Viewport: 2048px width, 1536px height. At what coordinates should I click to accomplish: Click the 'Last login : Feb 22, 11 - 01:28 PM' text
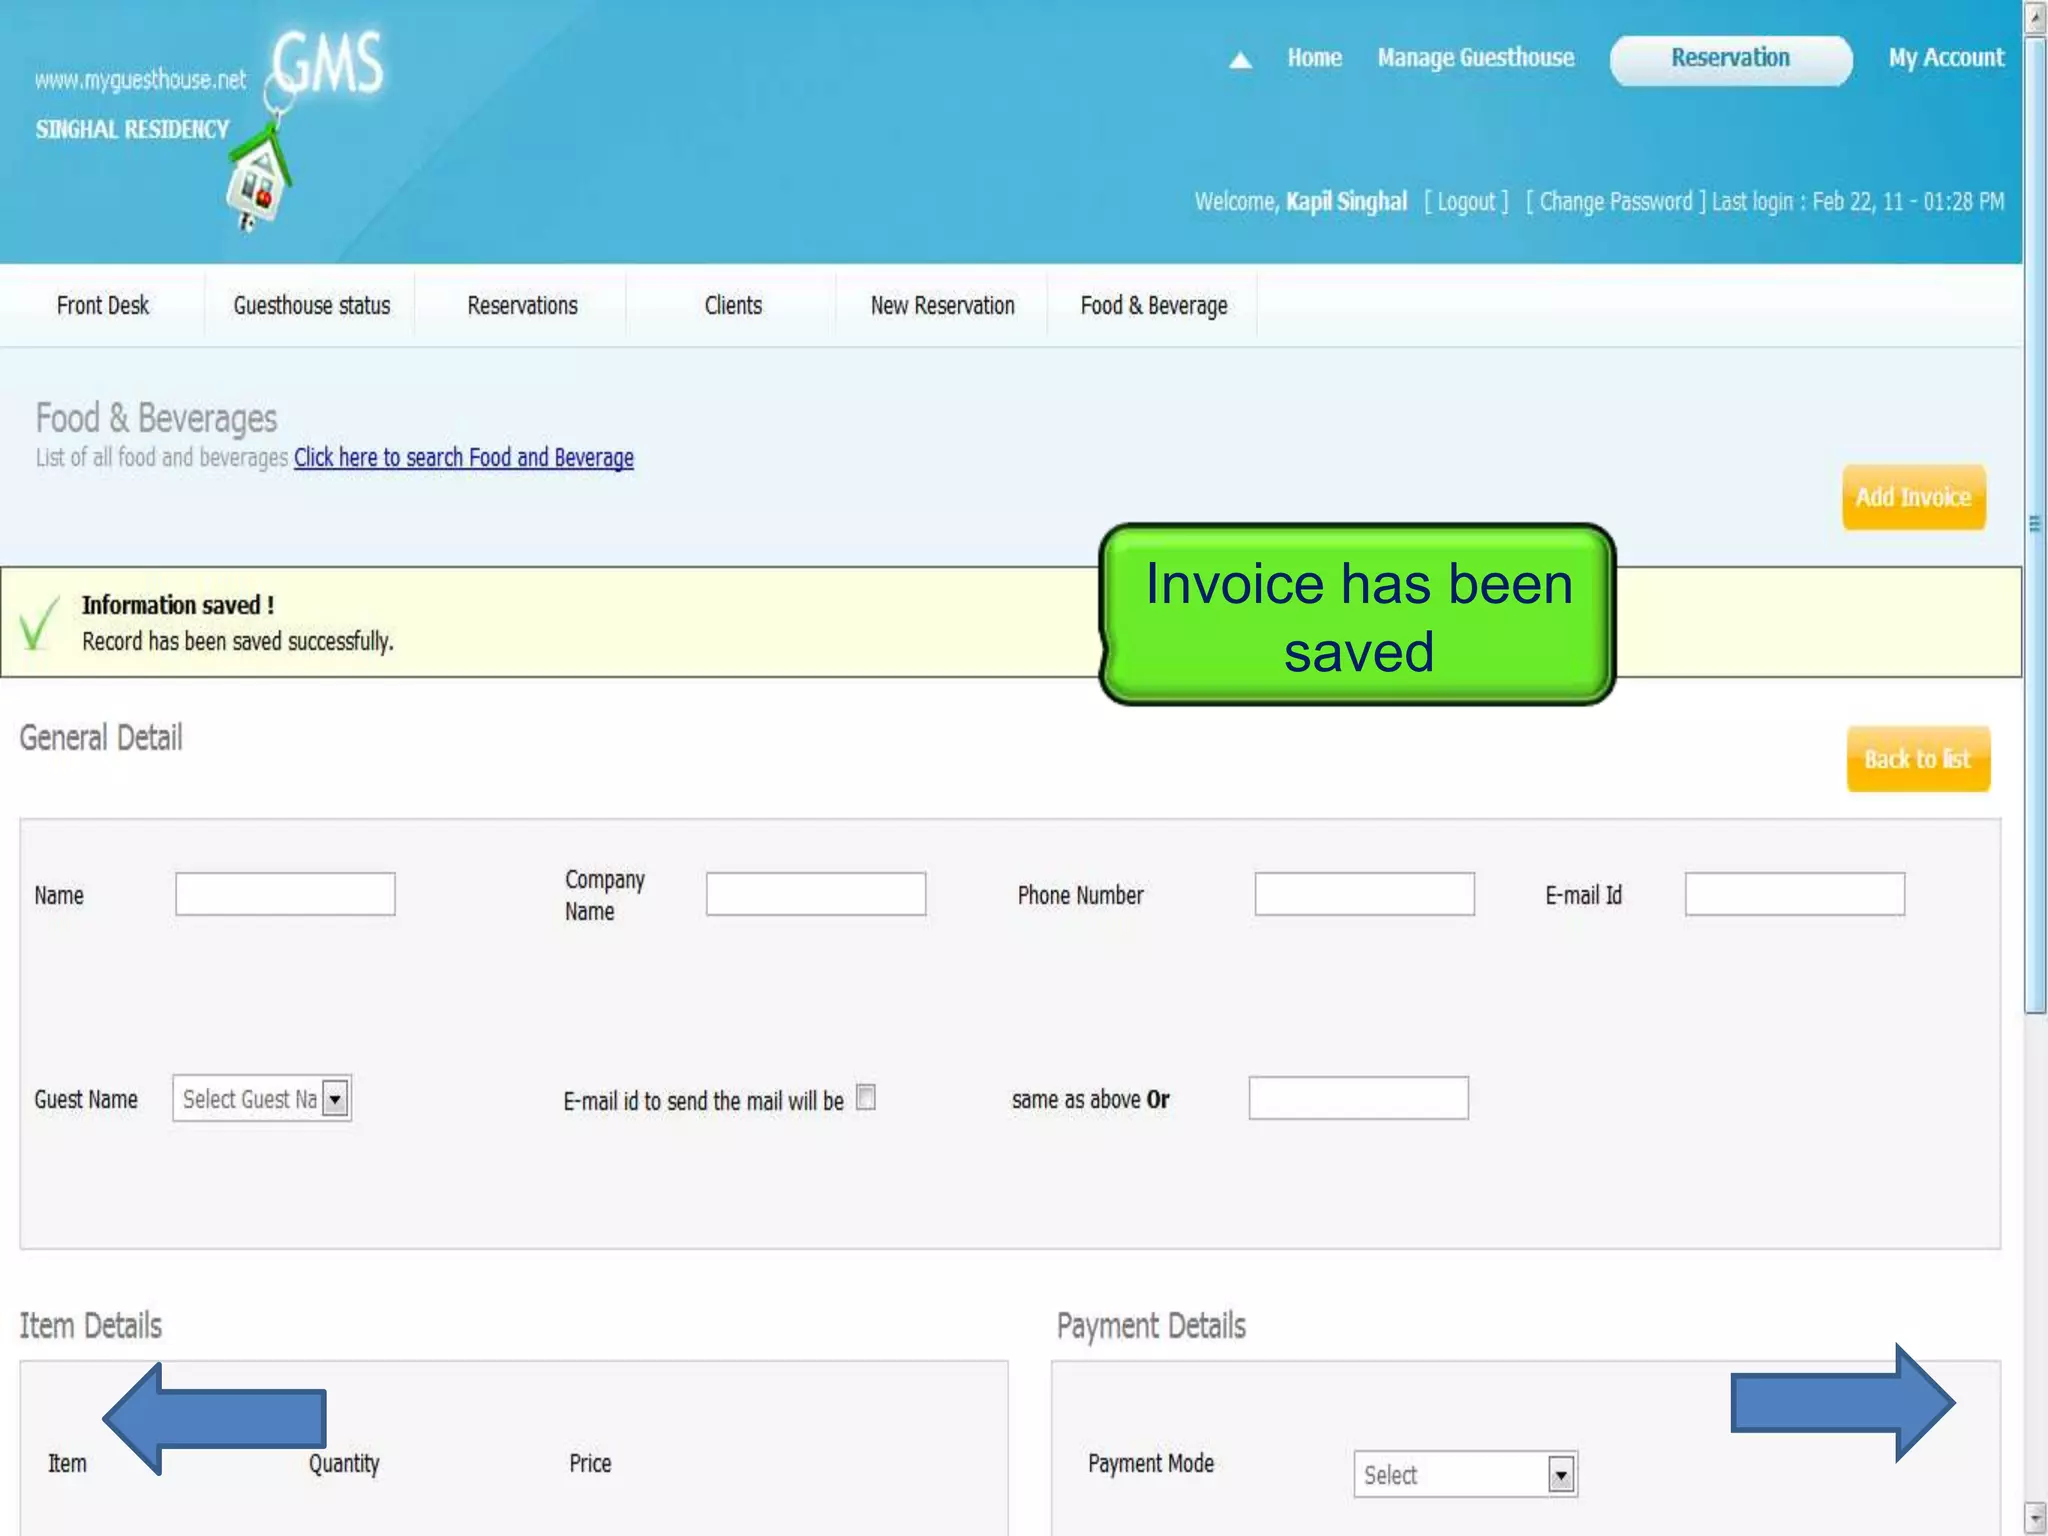point(1858,202)
